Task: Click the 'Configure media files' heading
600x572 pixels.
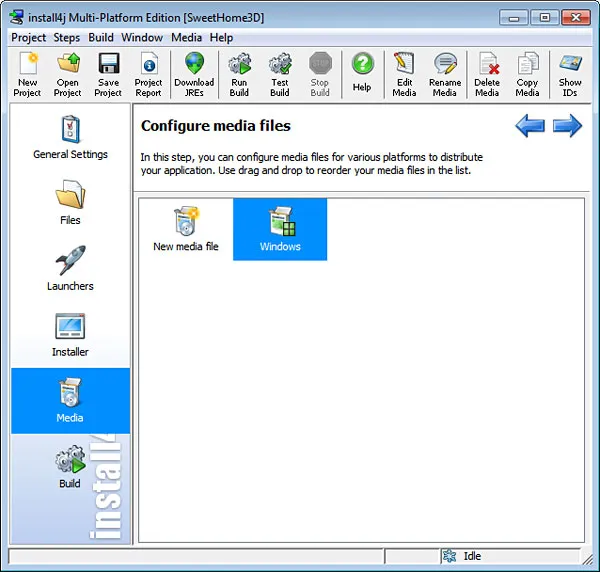Action: tap(216, 126)
